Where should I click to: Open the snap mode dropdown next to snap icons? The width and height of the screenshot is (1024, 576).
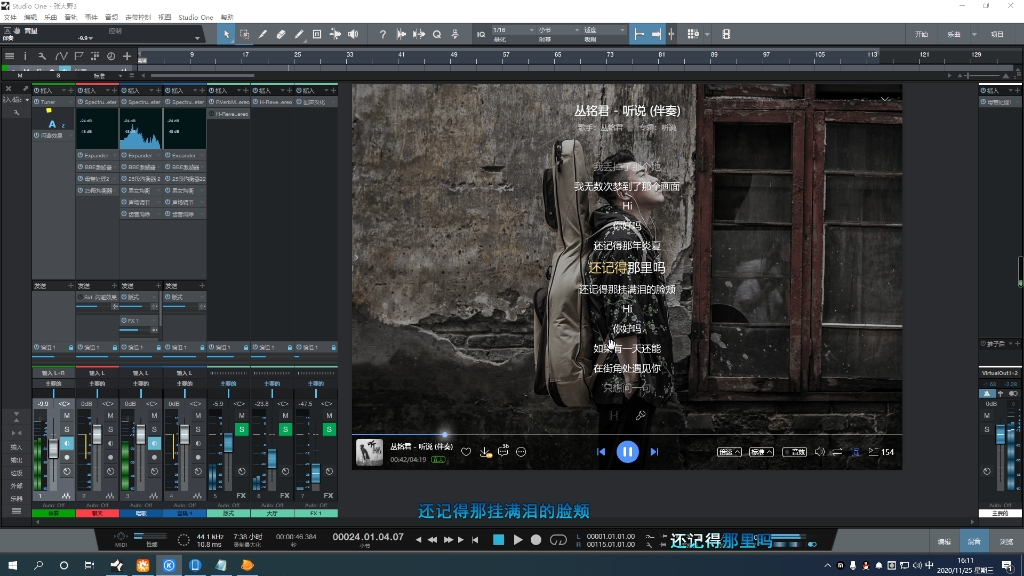pyautogui.click(x=706, y=33)
